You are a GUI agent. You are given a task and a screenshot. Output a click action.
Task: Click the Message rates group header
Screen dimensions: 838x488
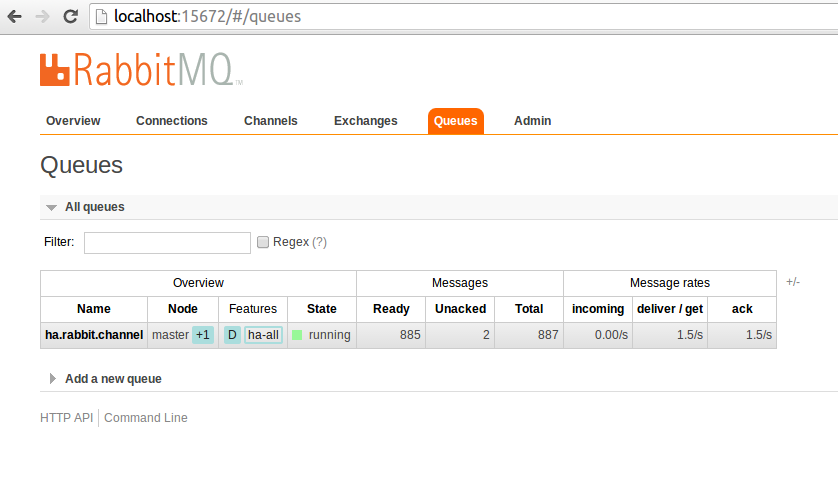670,283
